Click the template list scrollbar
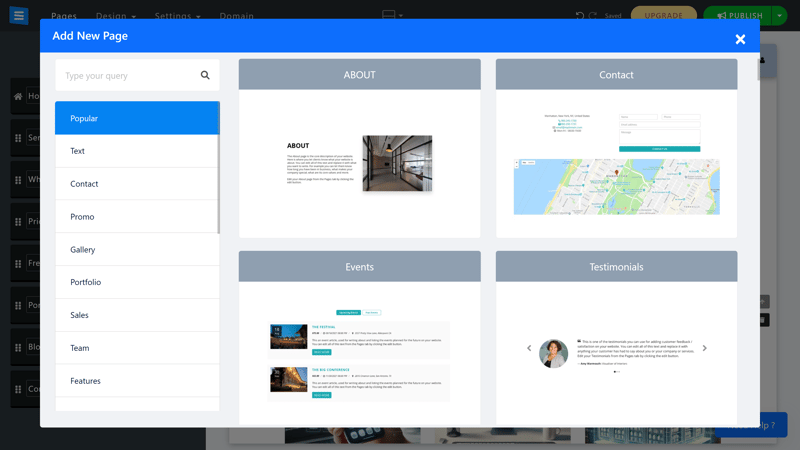This screenshot has width=800, height=450. [x=758, y=69]
